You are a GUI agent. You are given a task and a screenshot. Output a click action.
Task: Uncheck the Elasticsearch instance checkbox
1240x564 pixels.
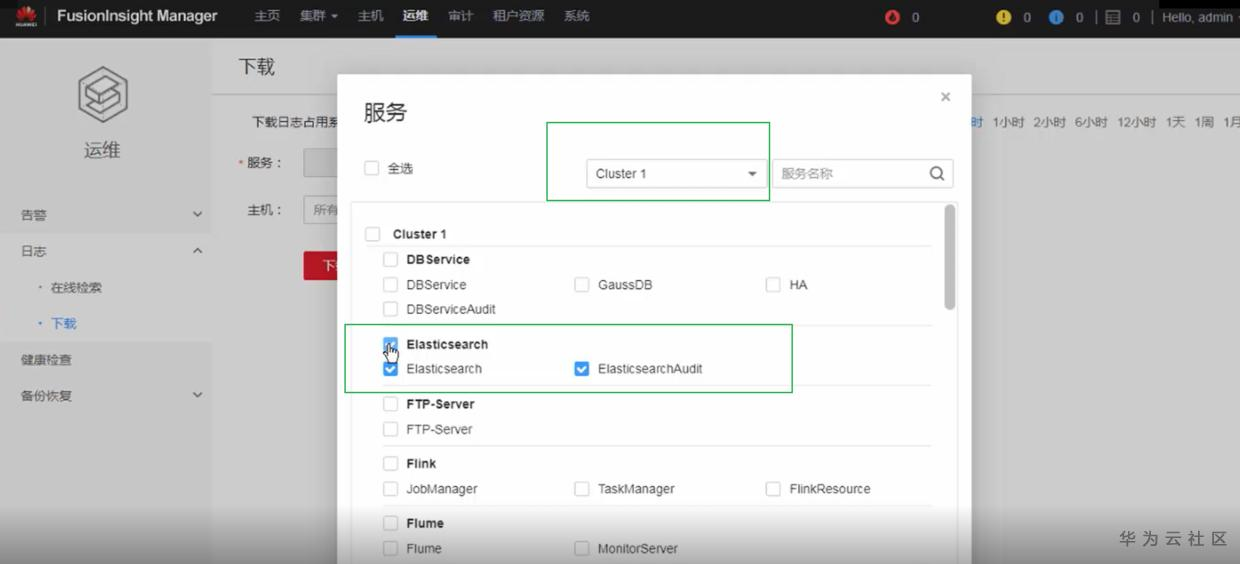(x=391, y=369)
